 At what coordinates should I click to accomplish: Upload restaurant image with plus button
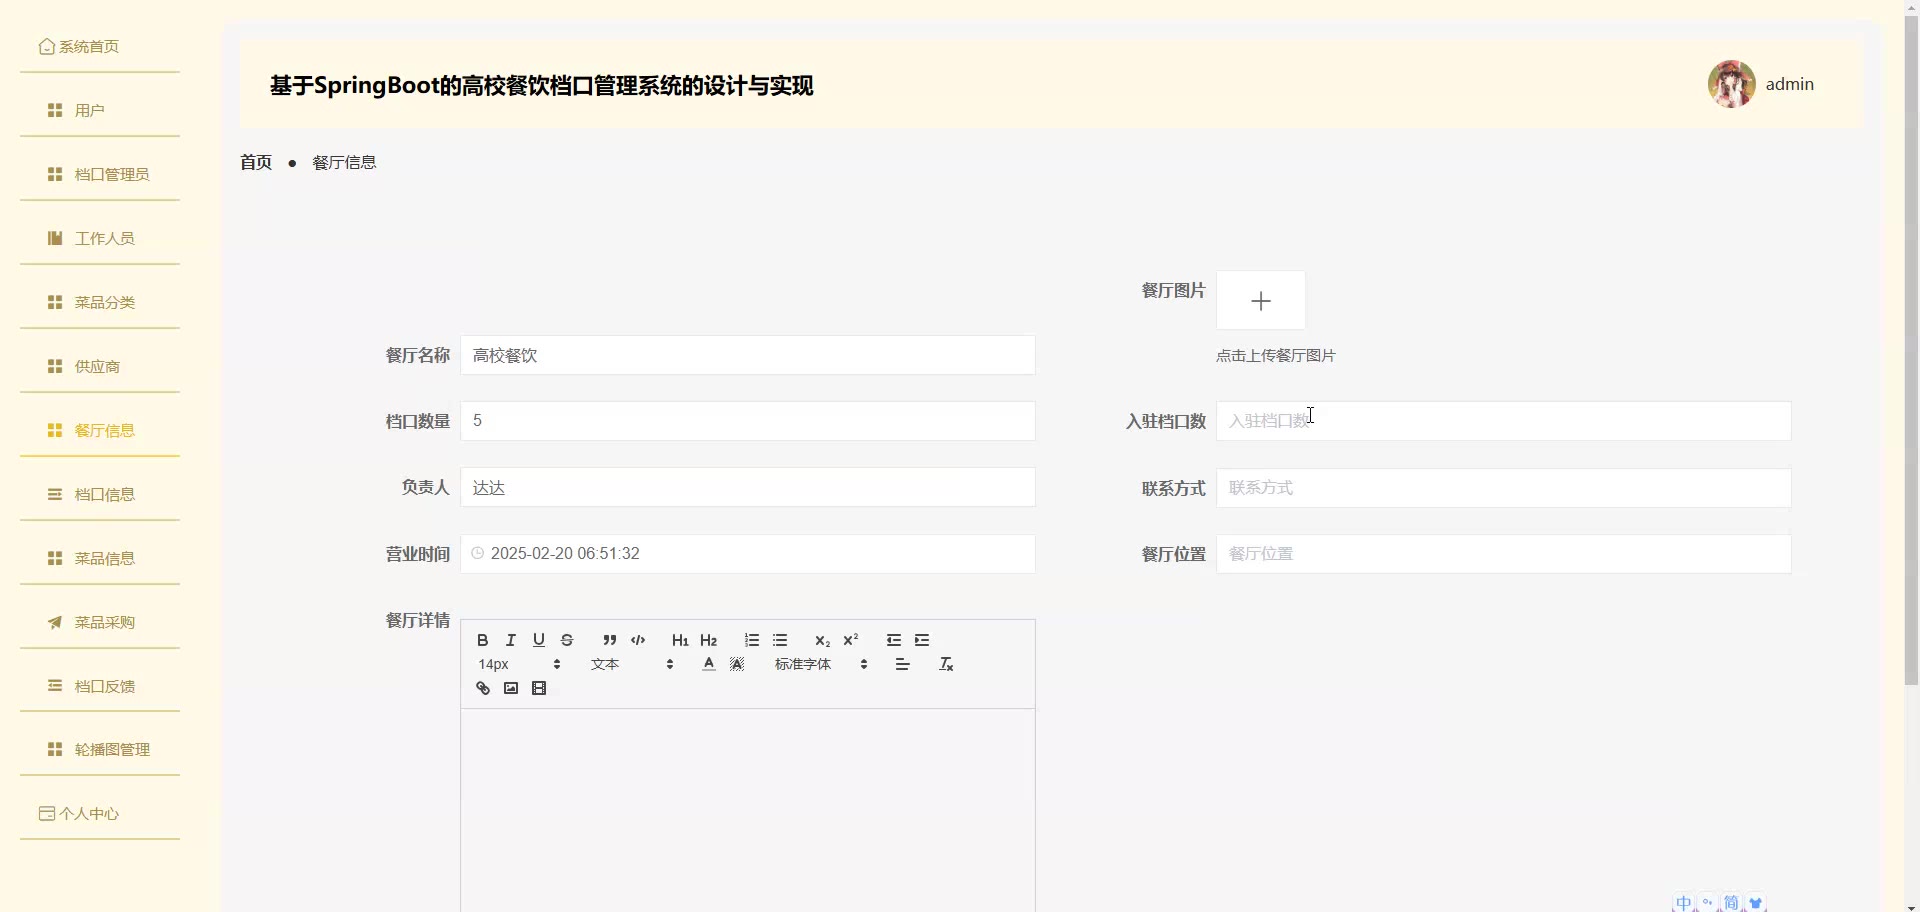tap(1260, 300)
